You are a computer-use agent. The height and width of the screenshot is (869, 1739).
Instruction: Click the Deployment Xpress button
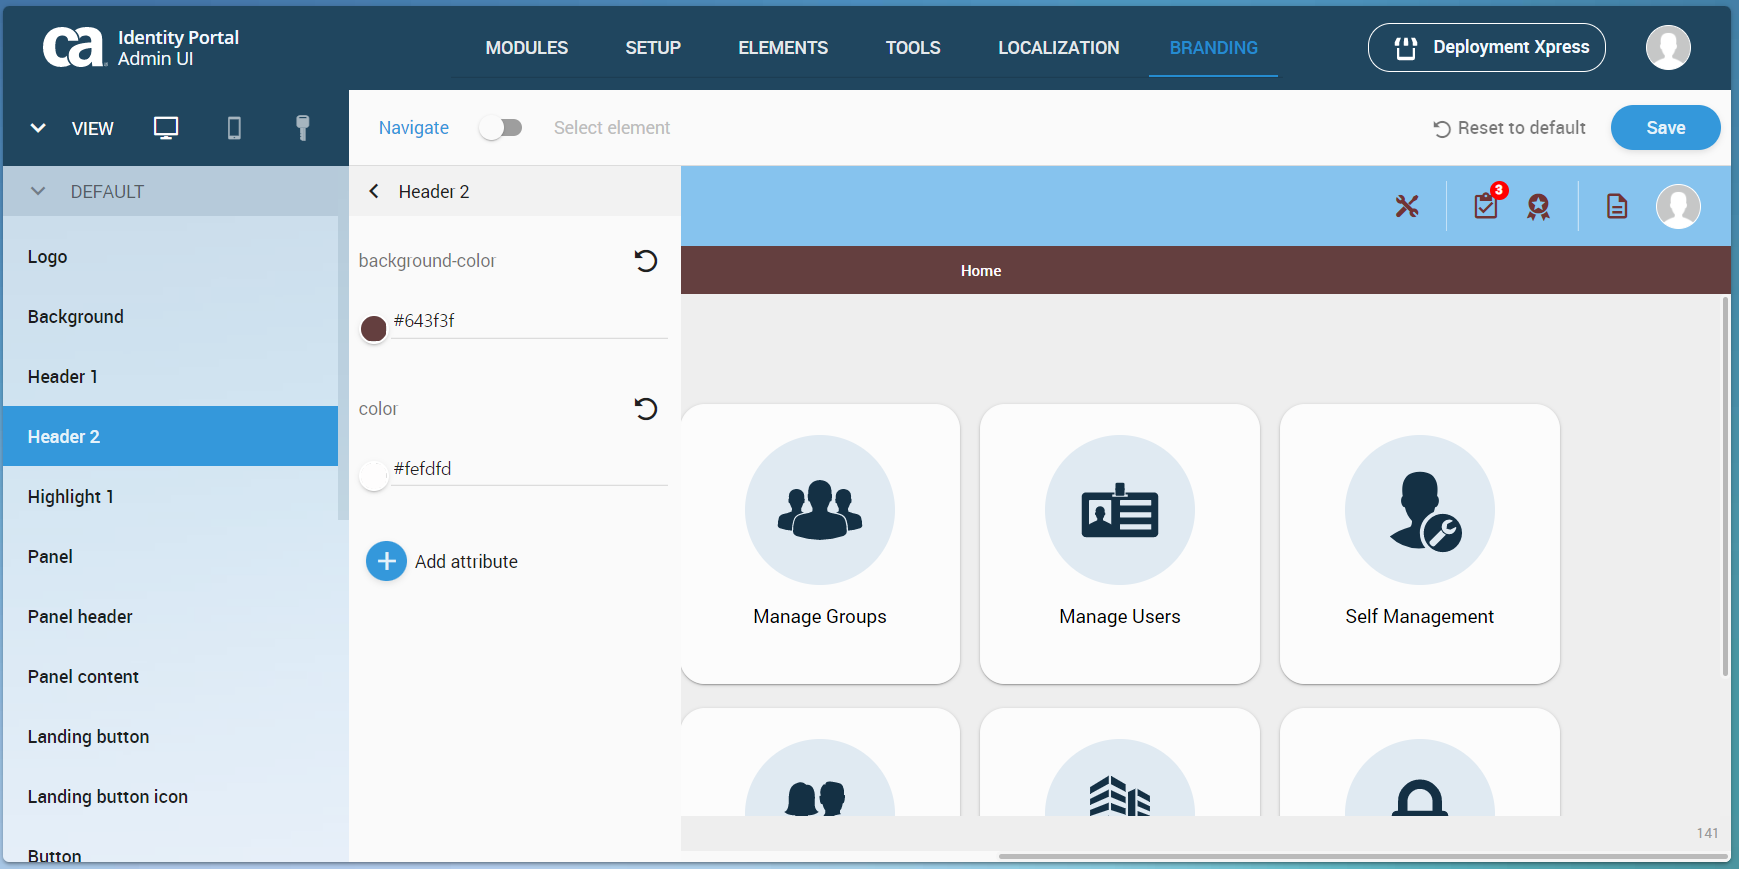(x=1487, y=48)
